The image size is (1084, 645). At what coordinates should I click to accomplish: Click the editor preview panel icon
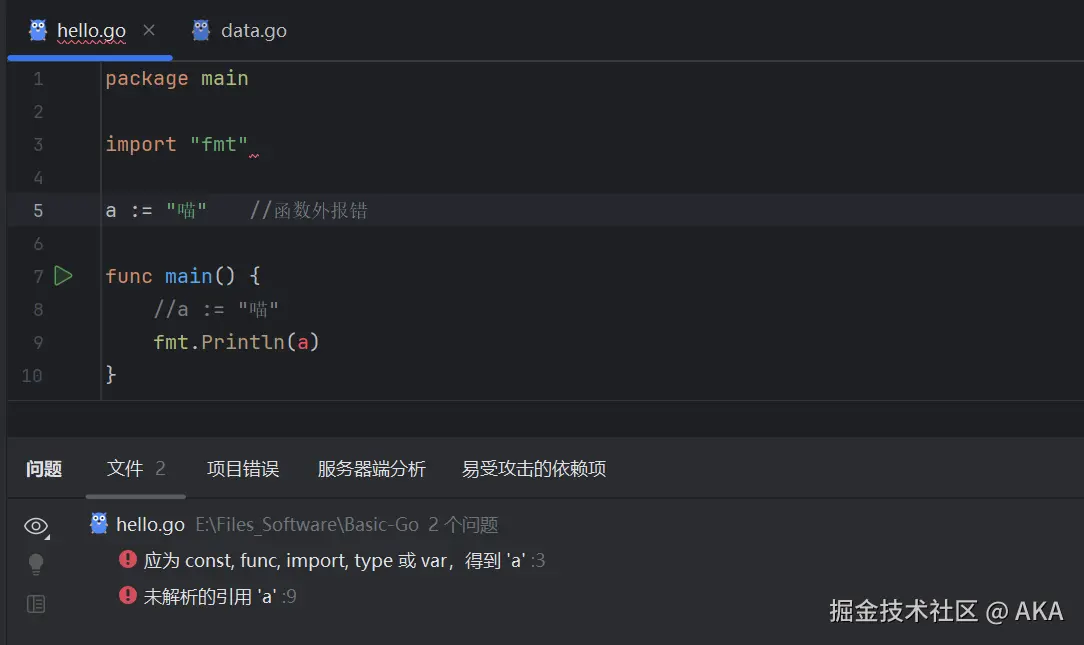pyautogui.click(x=36, y=604)
